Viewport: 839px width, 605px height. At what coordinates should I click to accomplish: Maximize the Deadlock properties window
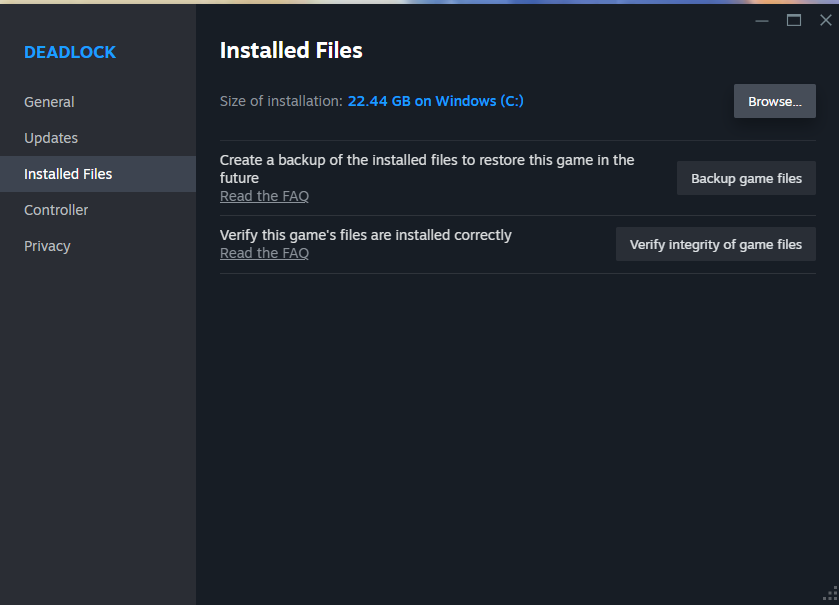pos(794,20)
